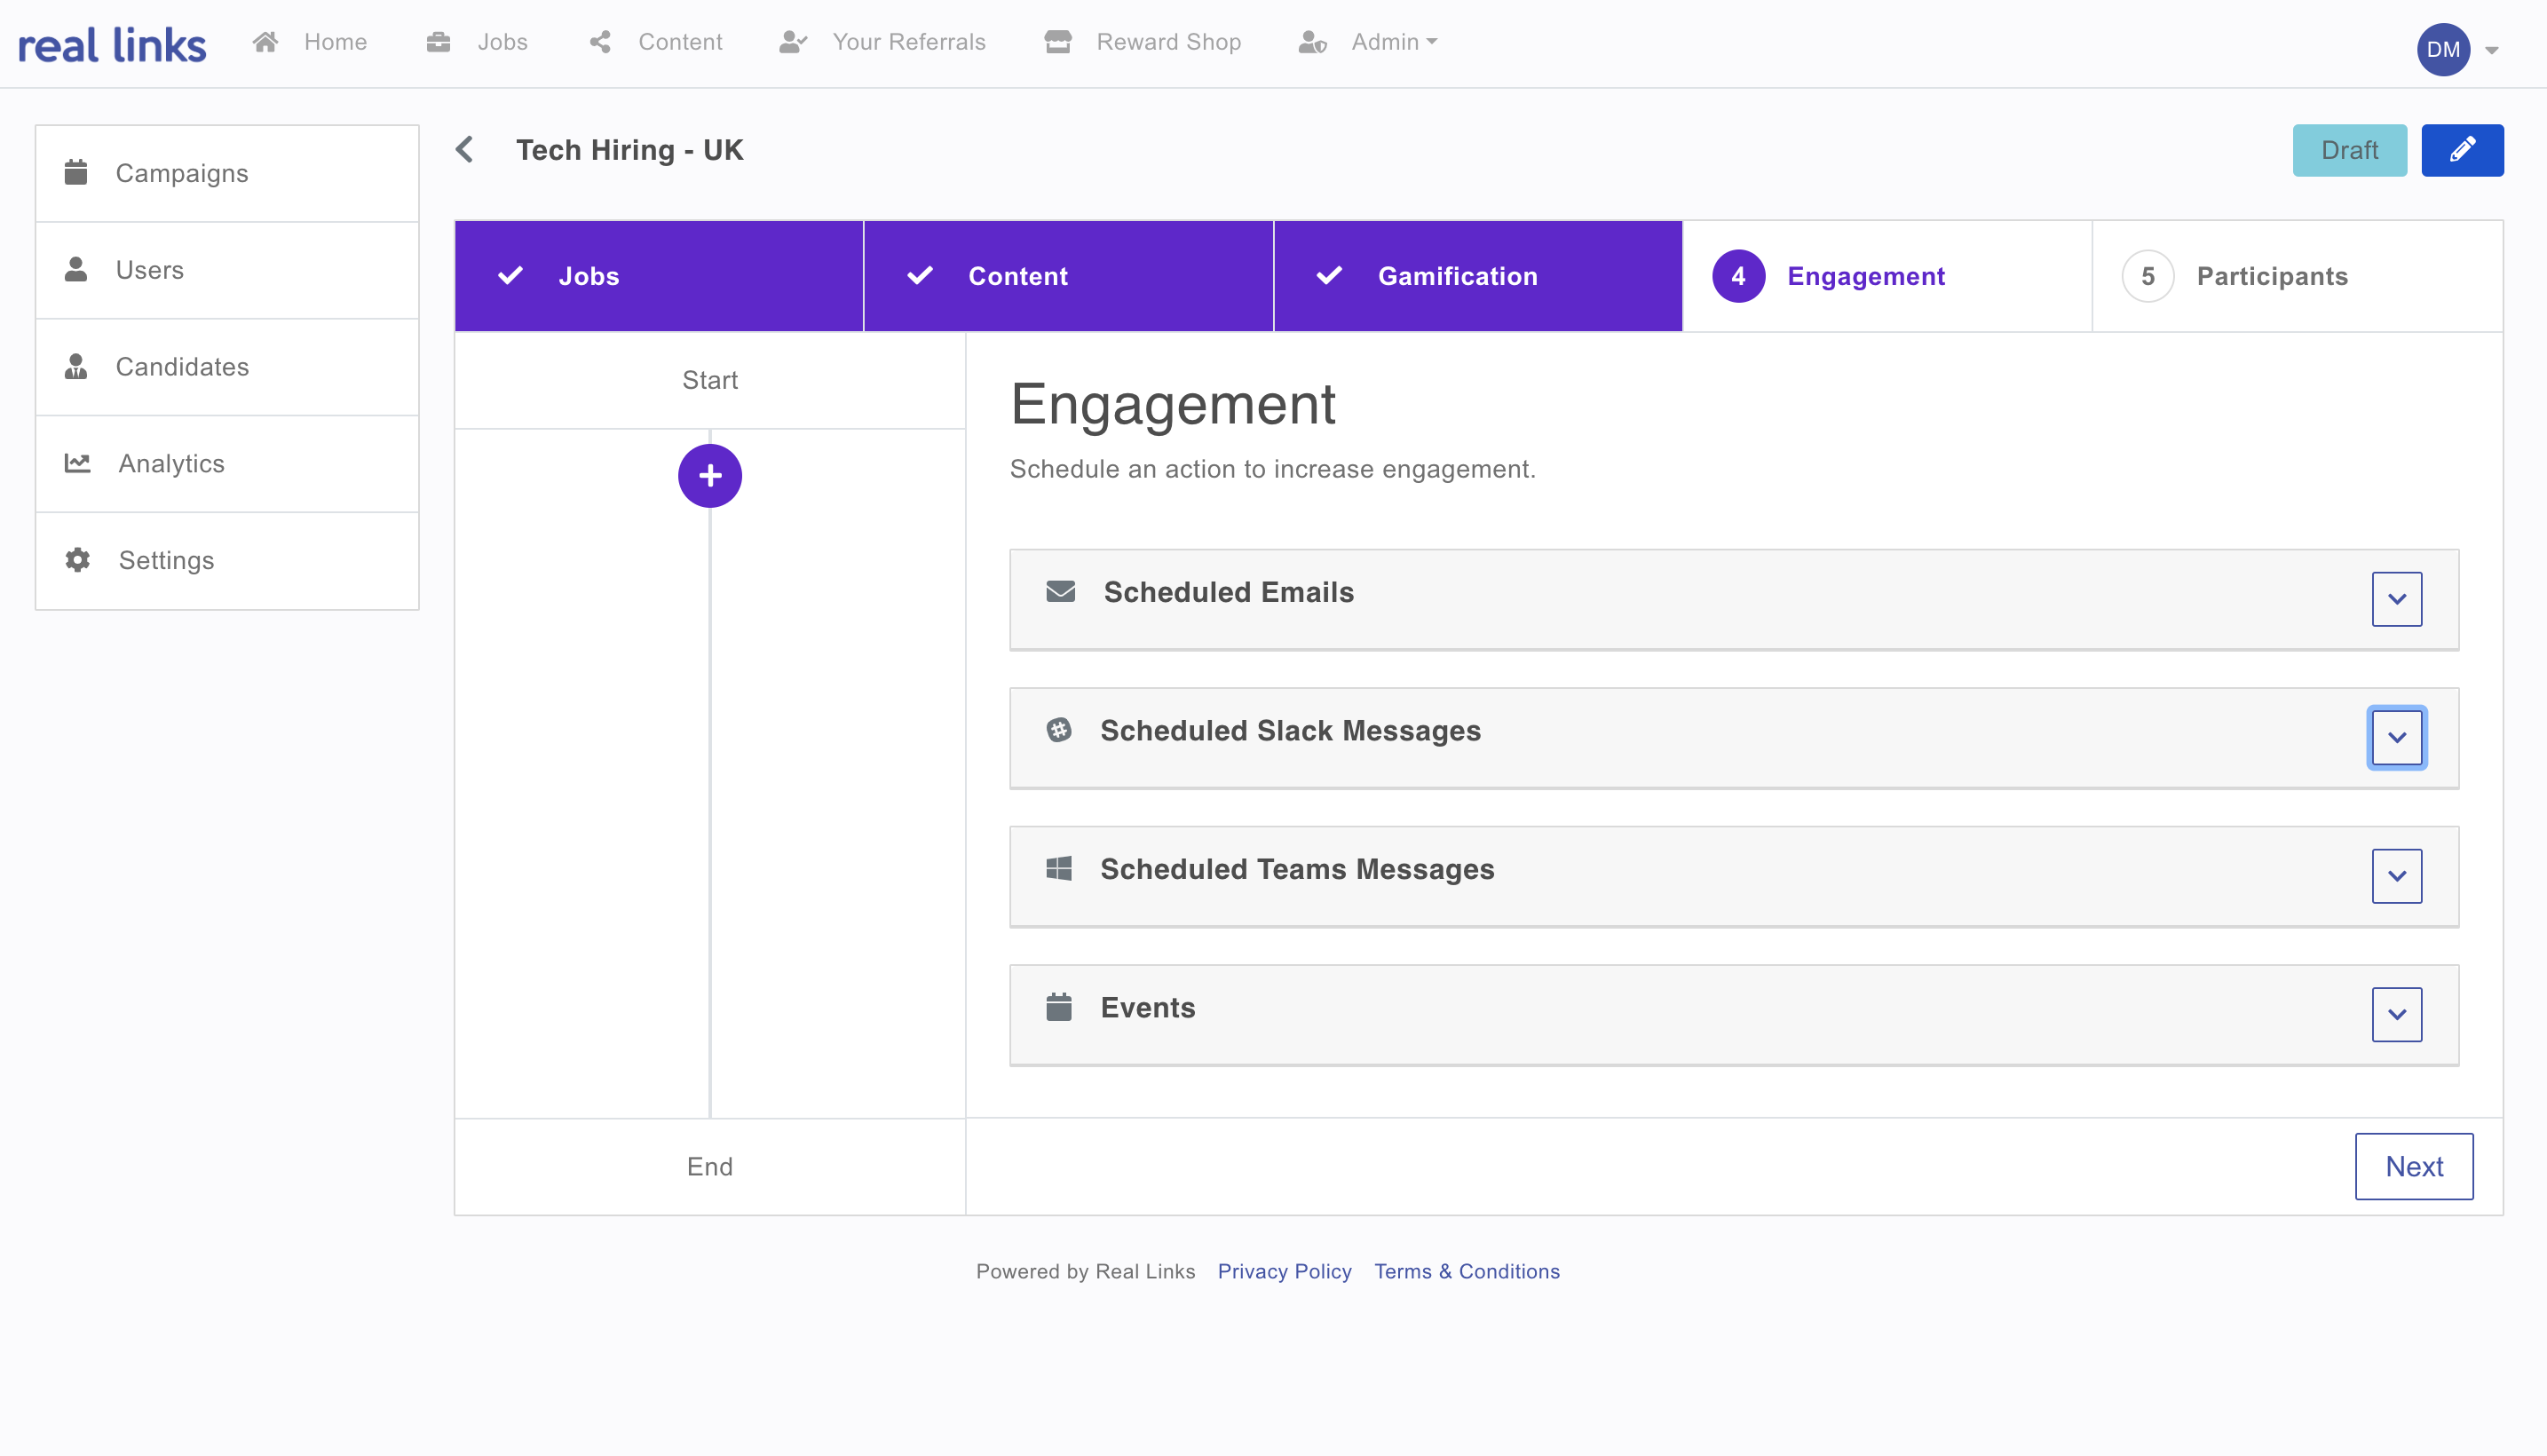Expand the Scheduled Teams Messages section

pyautogui.click(x=2396, y=876)
